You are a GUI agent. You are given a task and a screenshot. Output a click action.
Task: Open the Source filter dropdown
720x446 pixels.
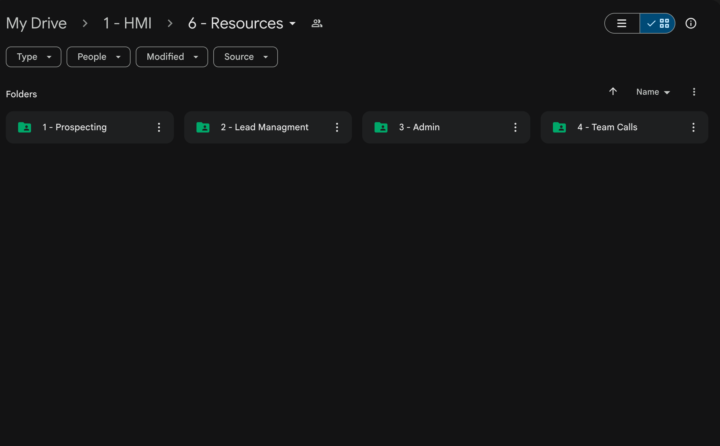tap(245, 57)
